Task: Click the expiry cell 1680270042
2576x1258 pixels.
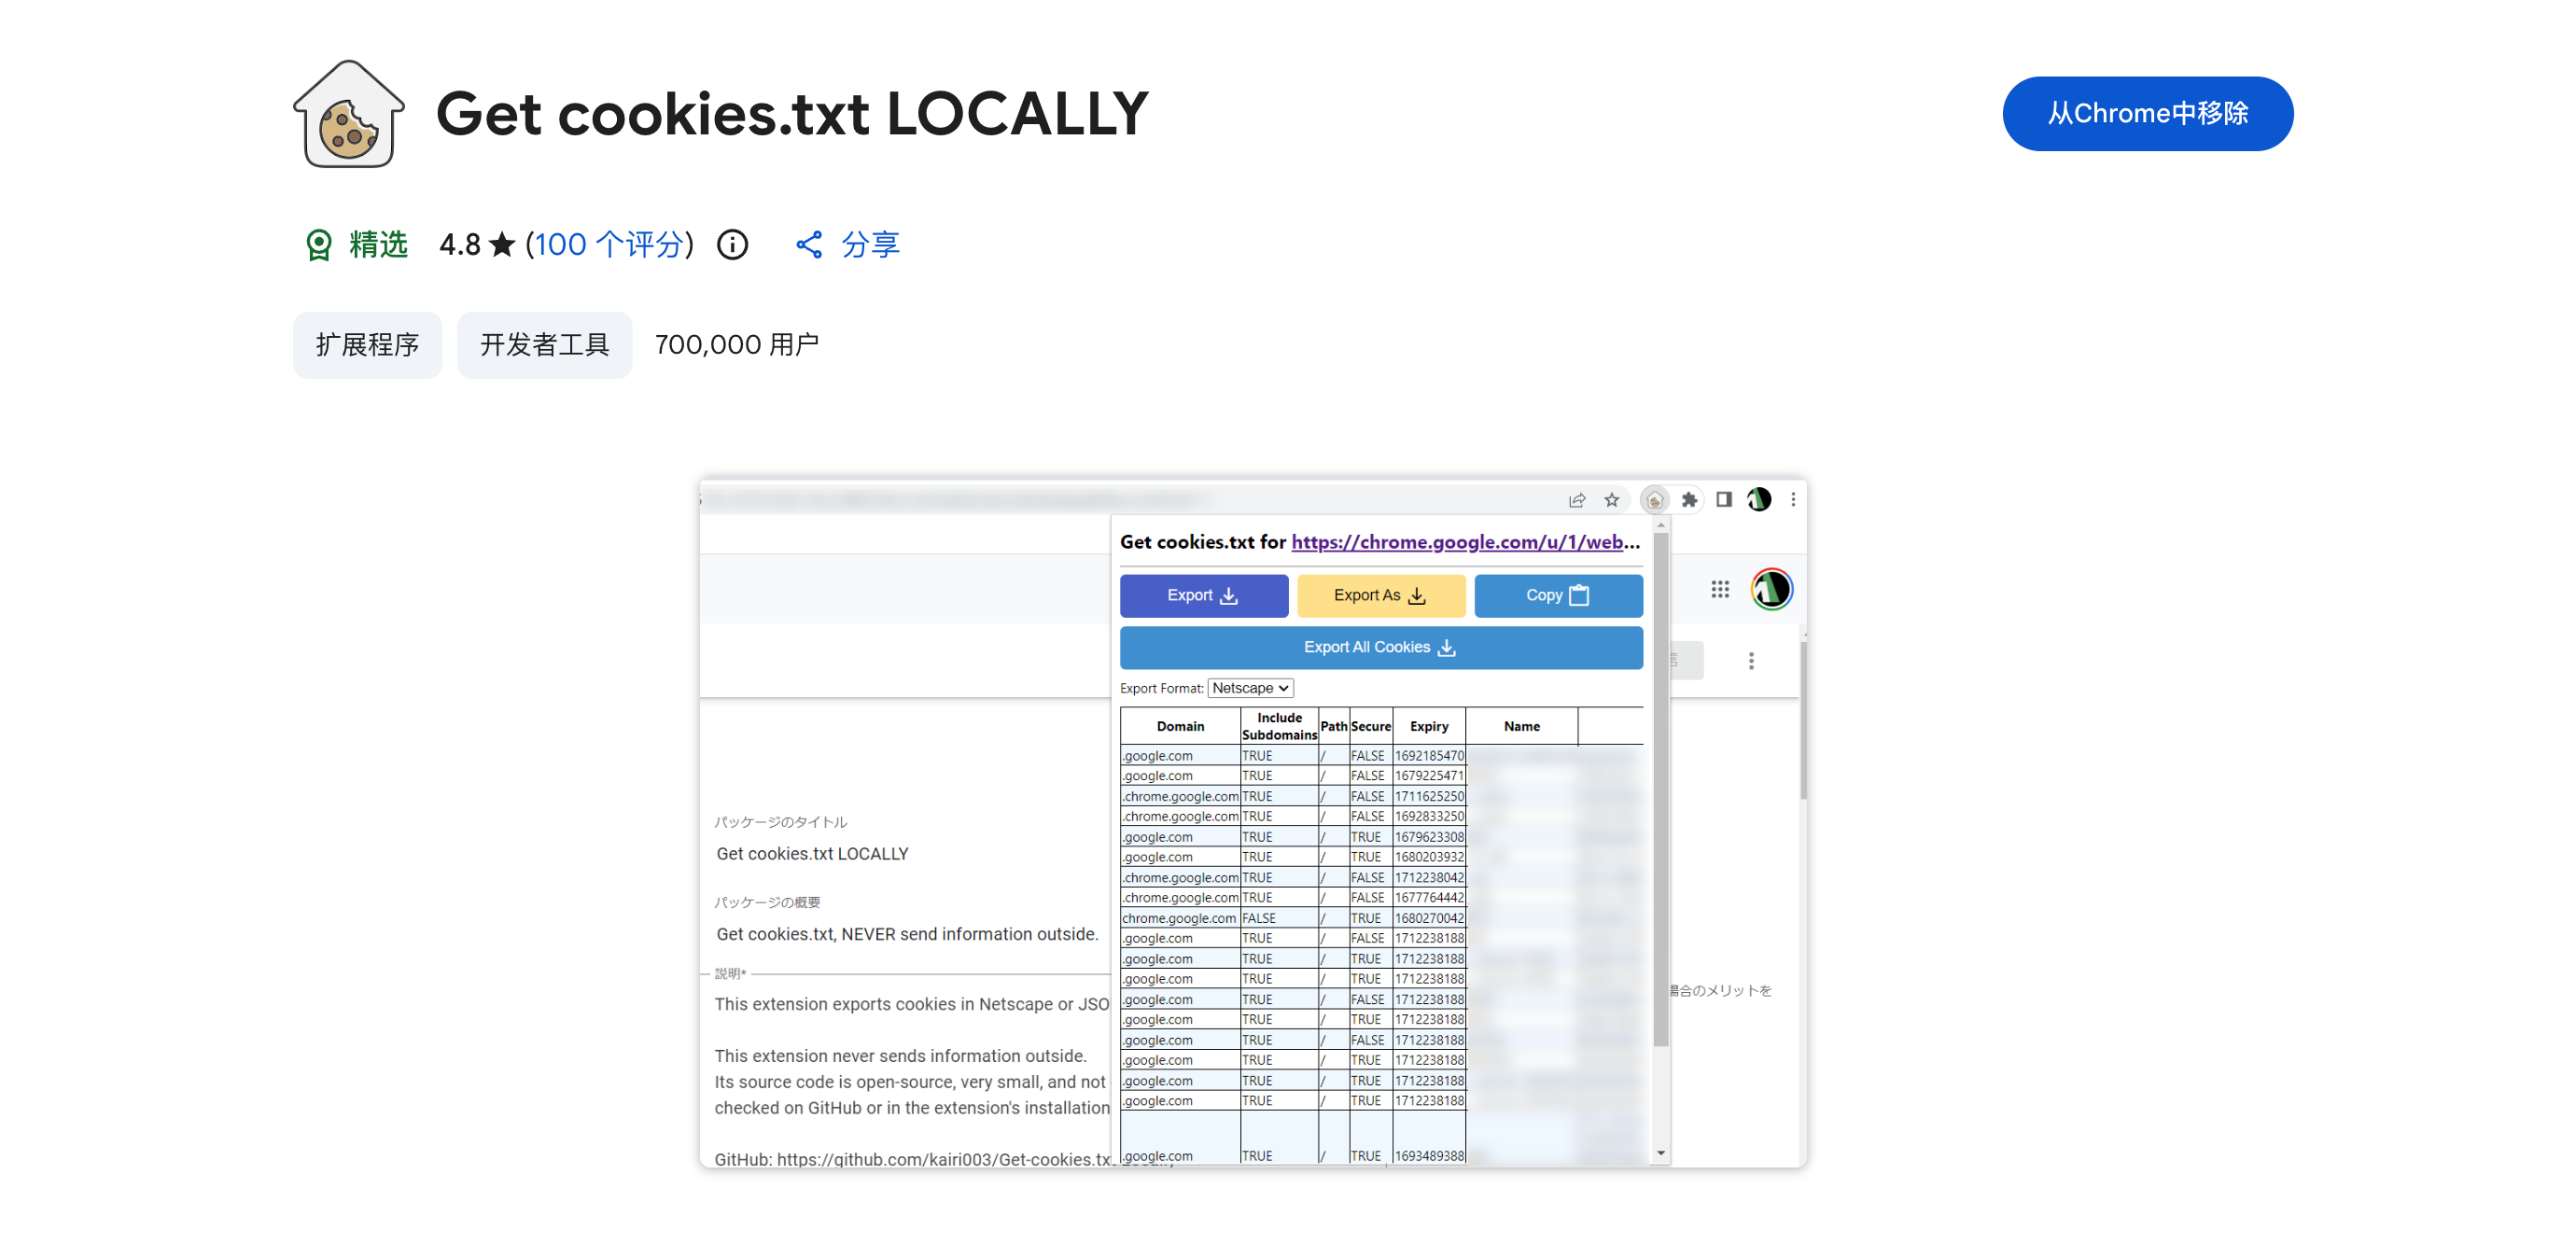Action: click(1429, 918)
